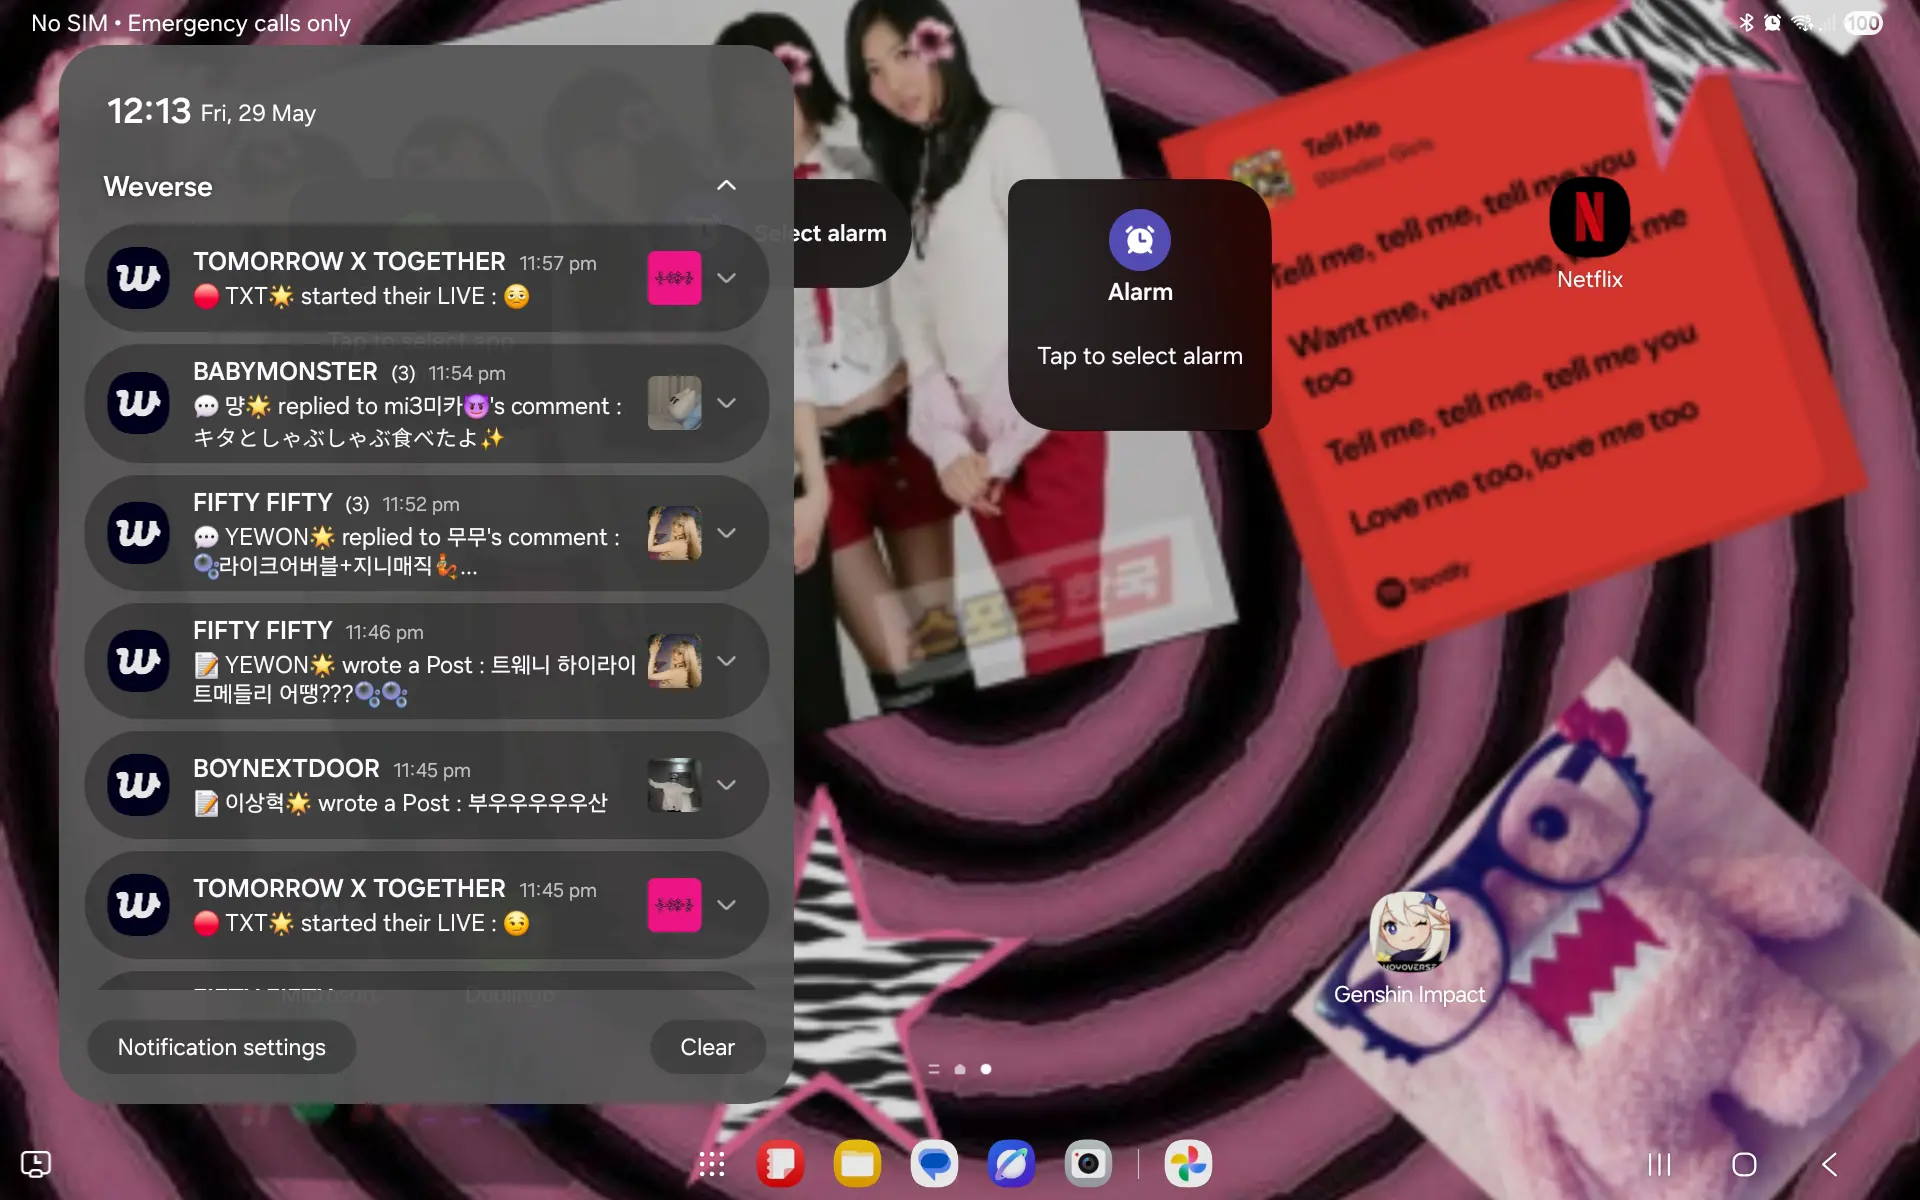Expand the 11:57 pm TOMORROW X TOGETHER notification
This screenshot has width=1920, height=1200.
coord(727,278)
